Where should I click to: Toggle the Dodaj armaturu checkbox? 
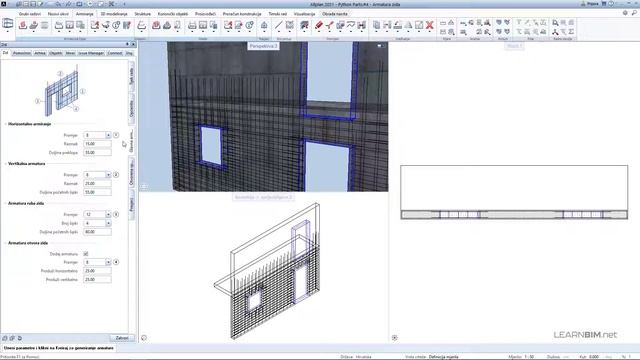tap(86, 254)
